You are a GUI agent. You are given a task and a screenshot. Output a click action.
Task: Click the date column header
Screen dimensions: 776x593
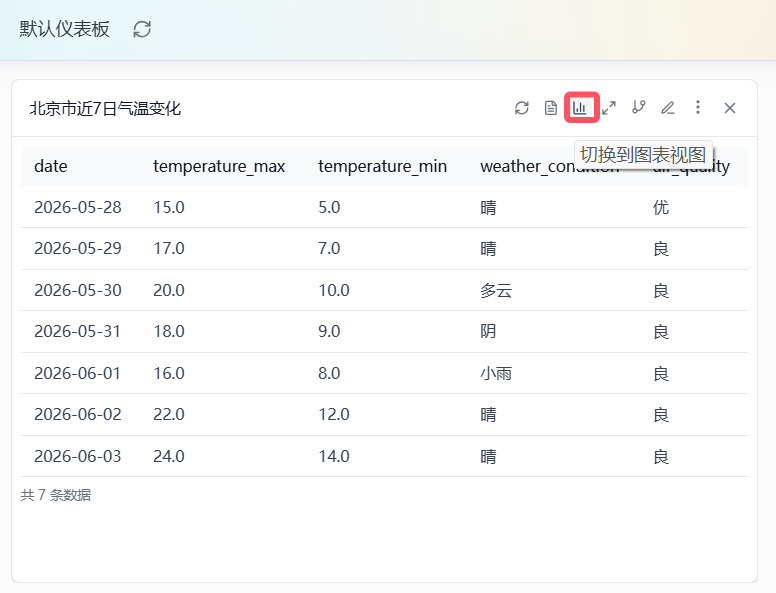[x=51, y=166]
